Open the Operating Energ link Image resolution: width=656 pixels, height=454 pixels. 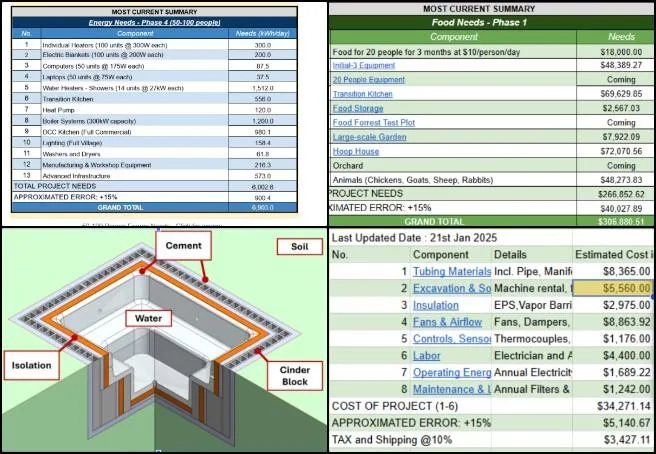[x=452, y=372]
